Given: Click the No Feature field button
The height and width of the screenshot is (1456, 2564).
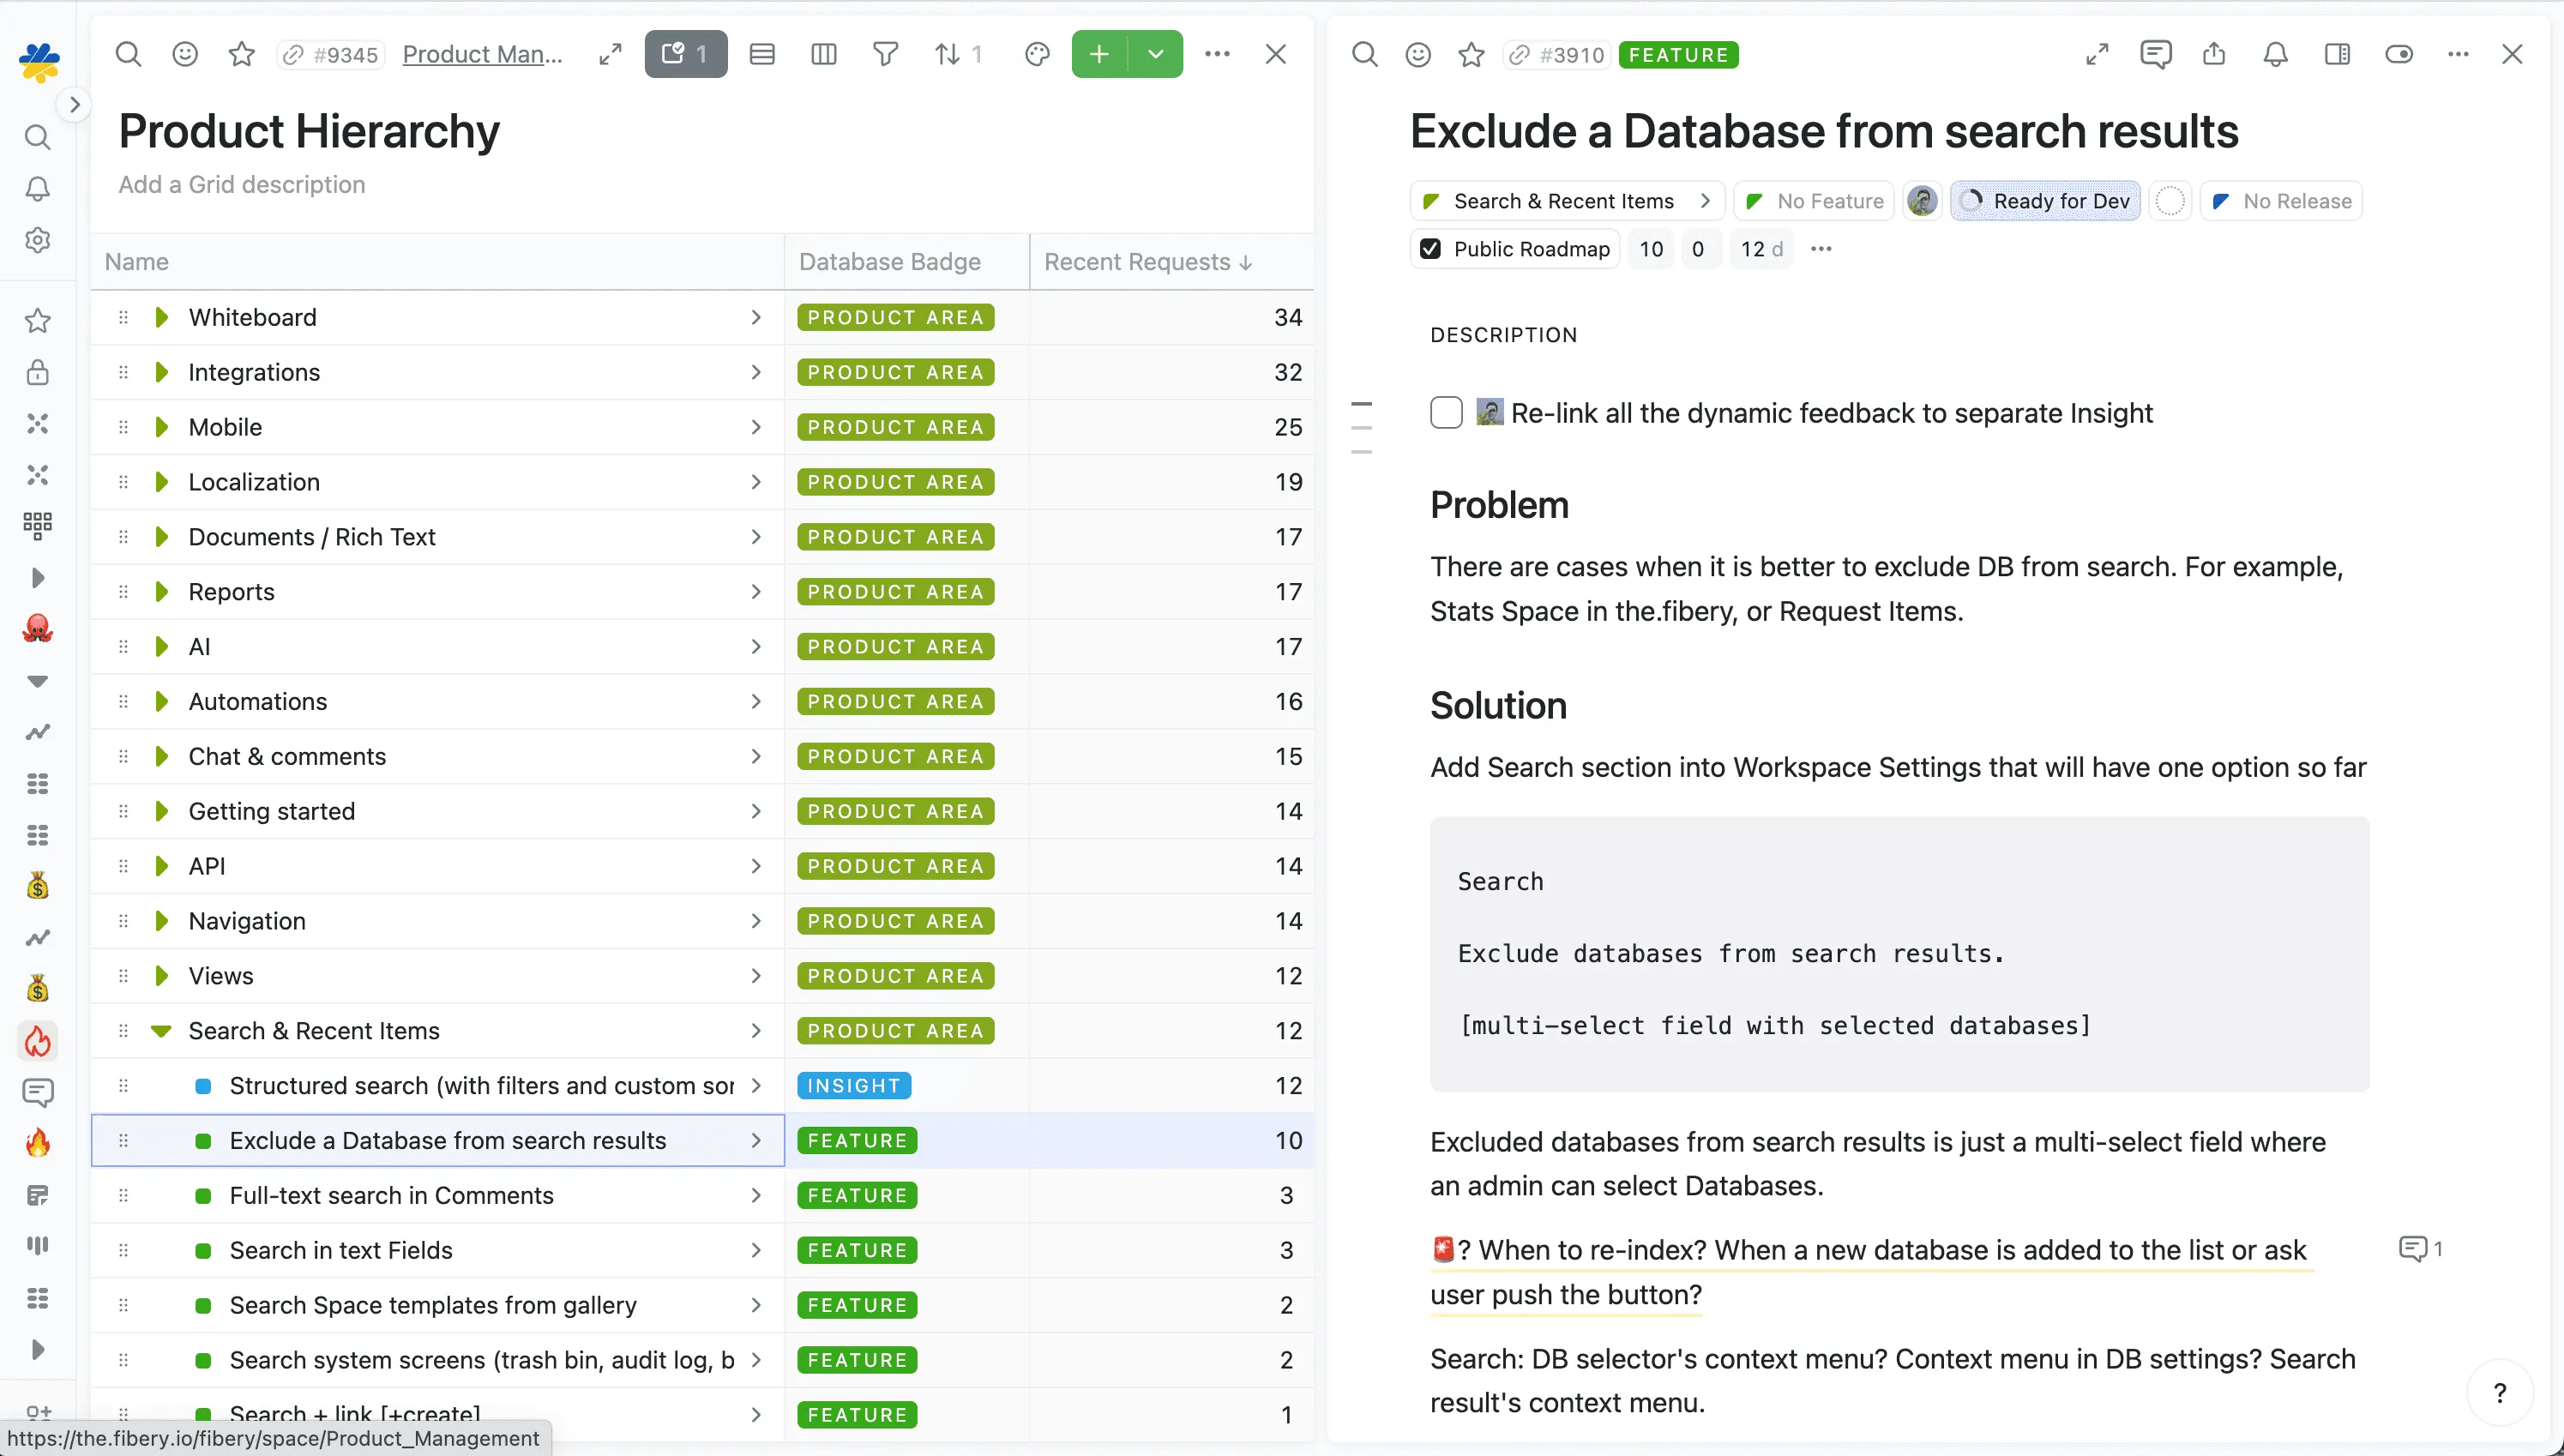Looking at the screenshot, I should (x=1814, y=201).
